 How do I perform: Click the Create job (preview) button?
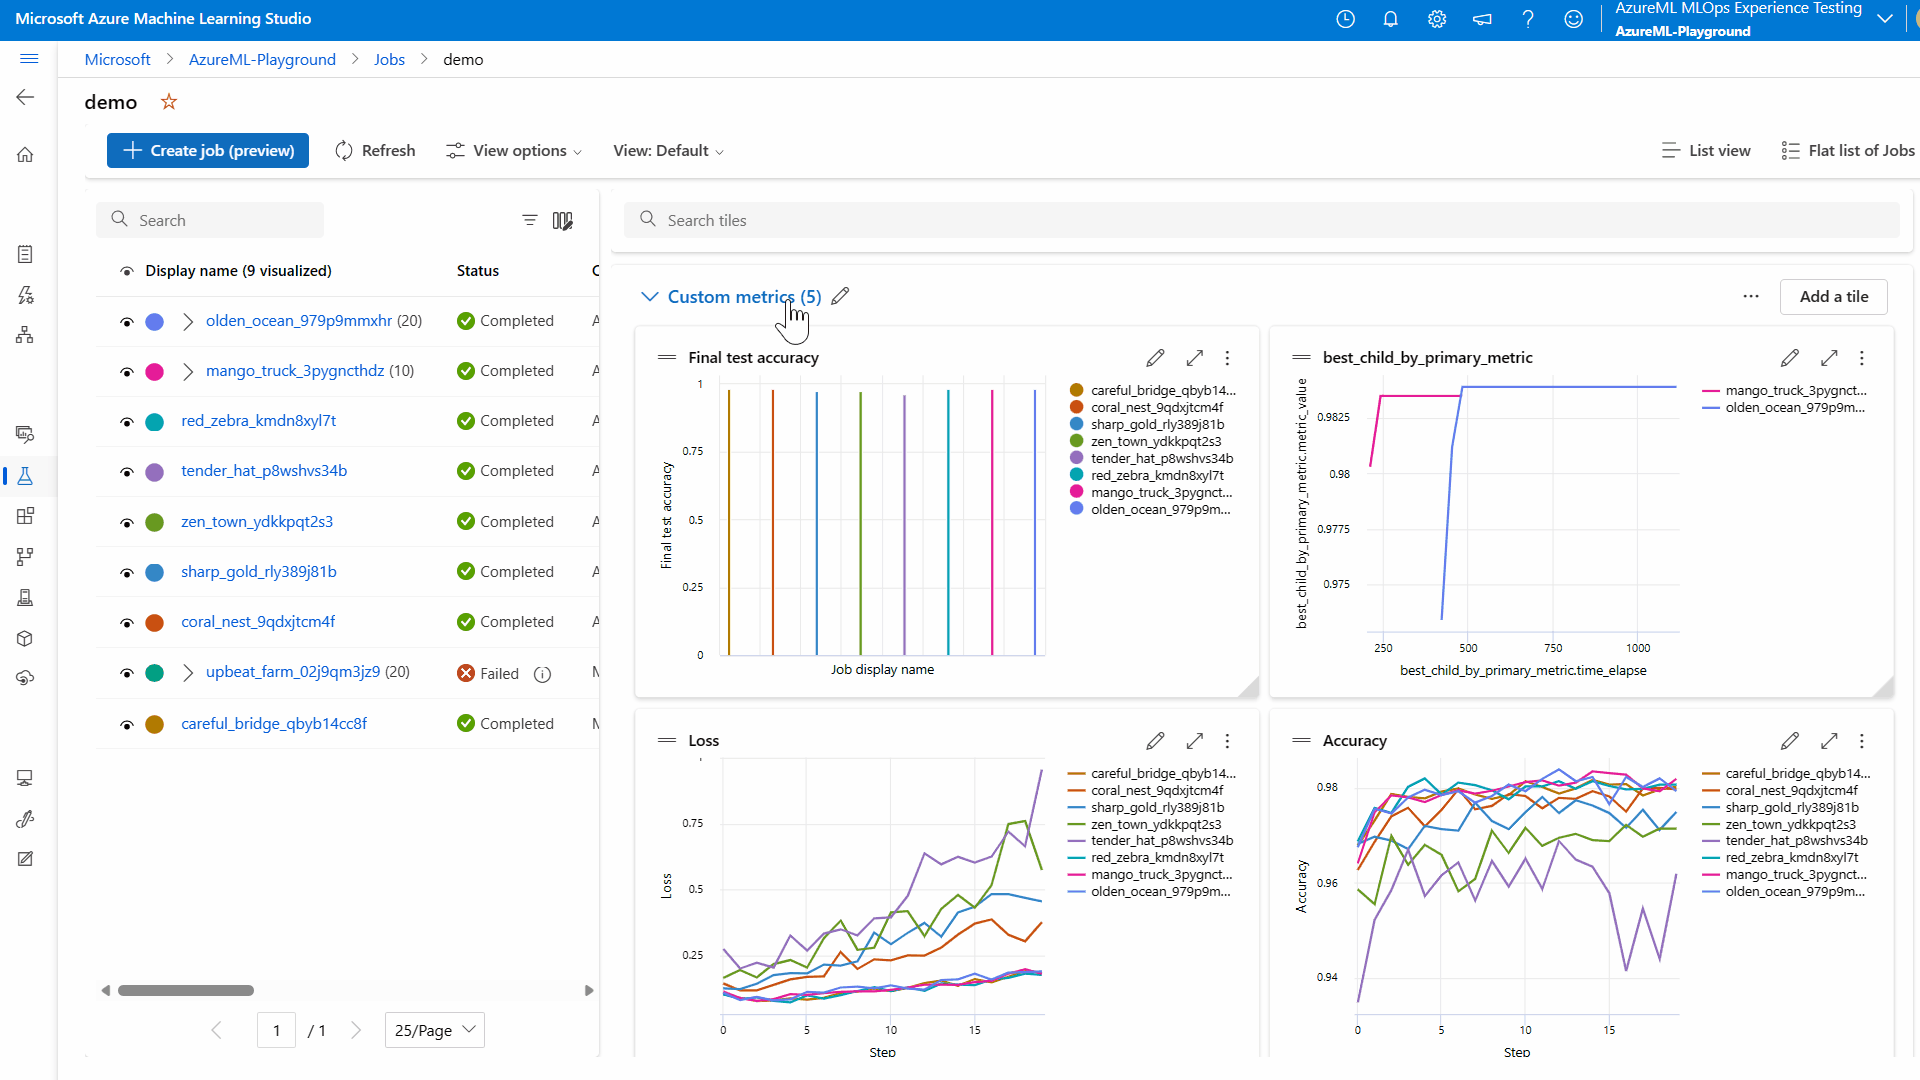208,151
